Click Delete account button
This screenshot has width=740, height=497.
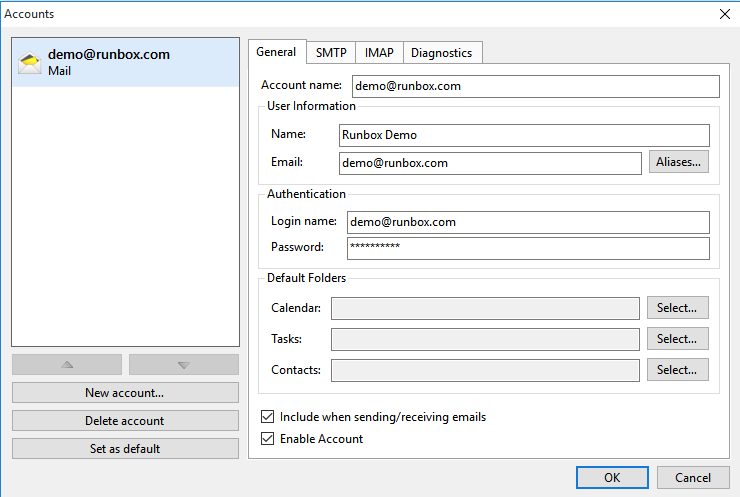125,421
